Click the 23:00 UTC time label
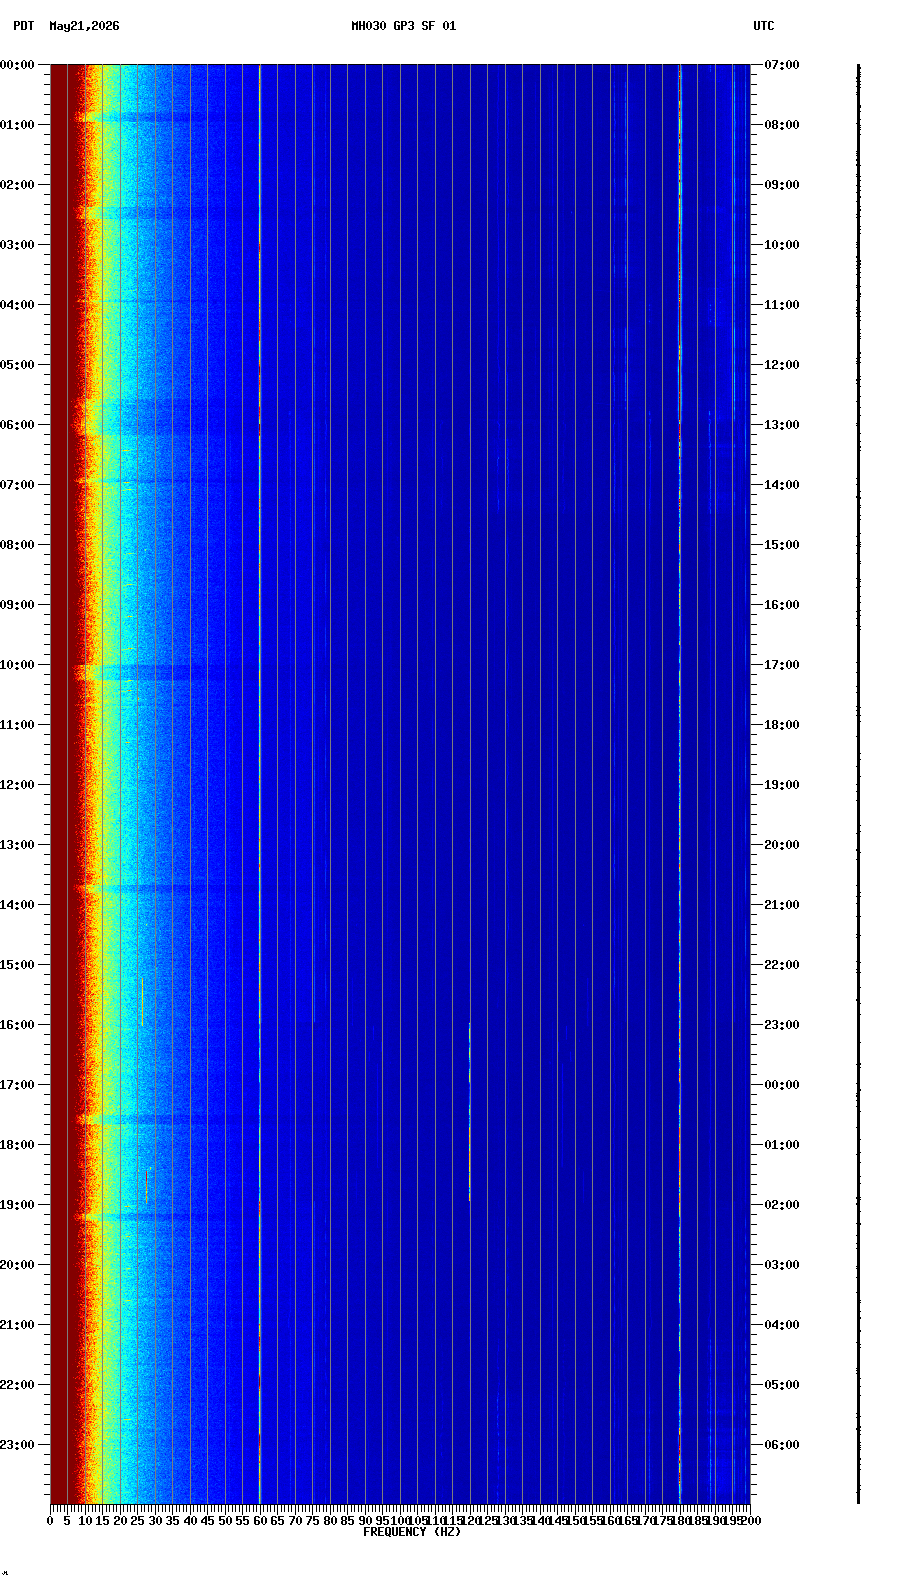 coord(782,1025)
